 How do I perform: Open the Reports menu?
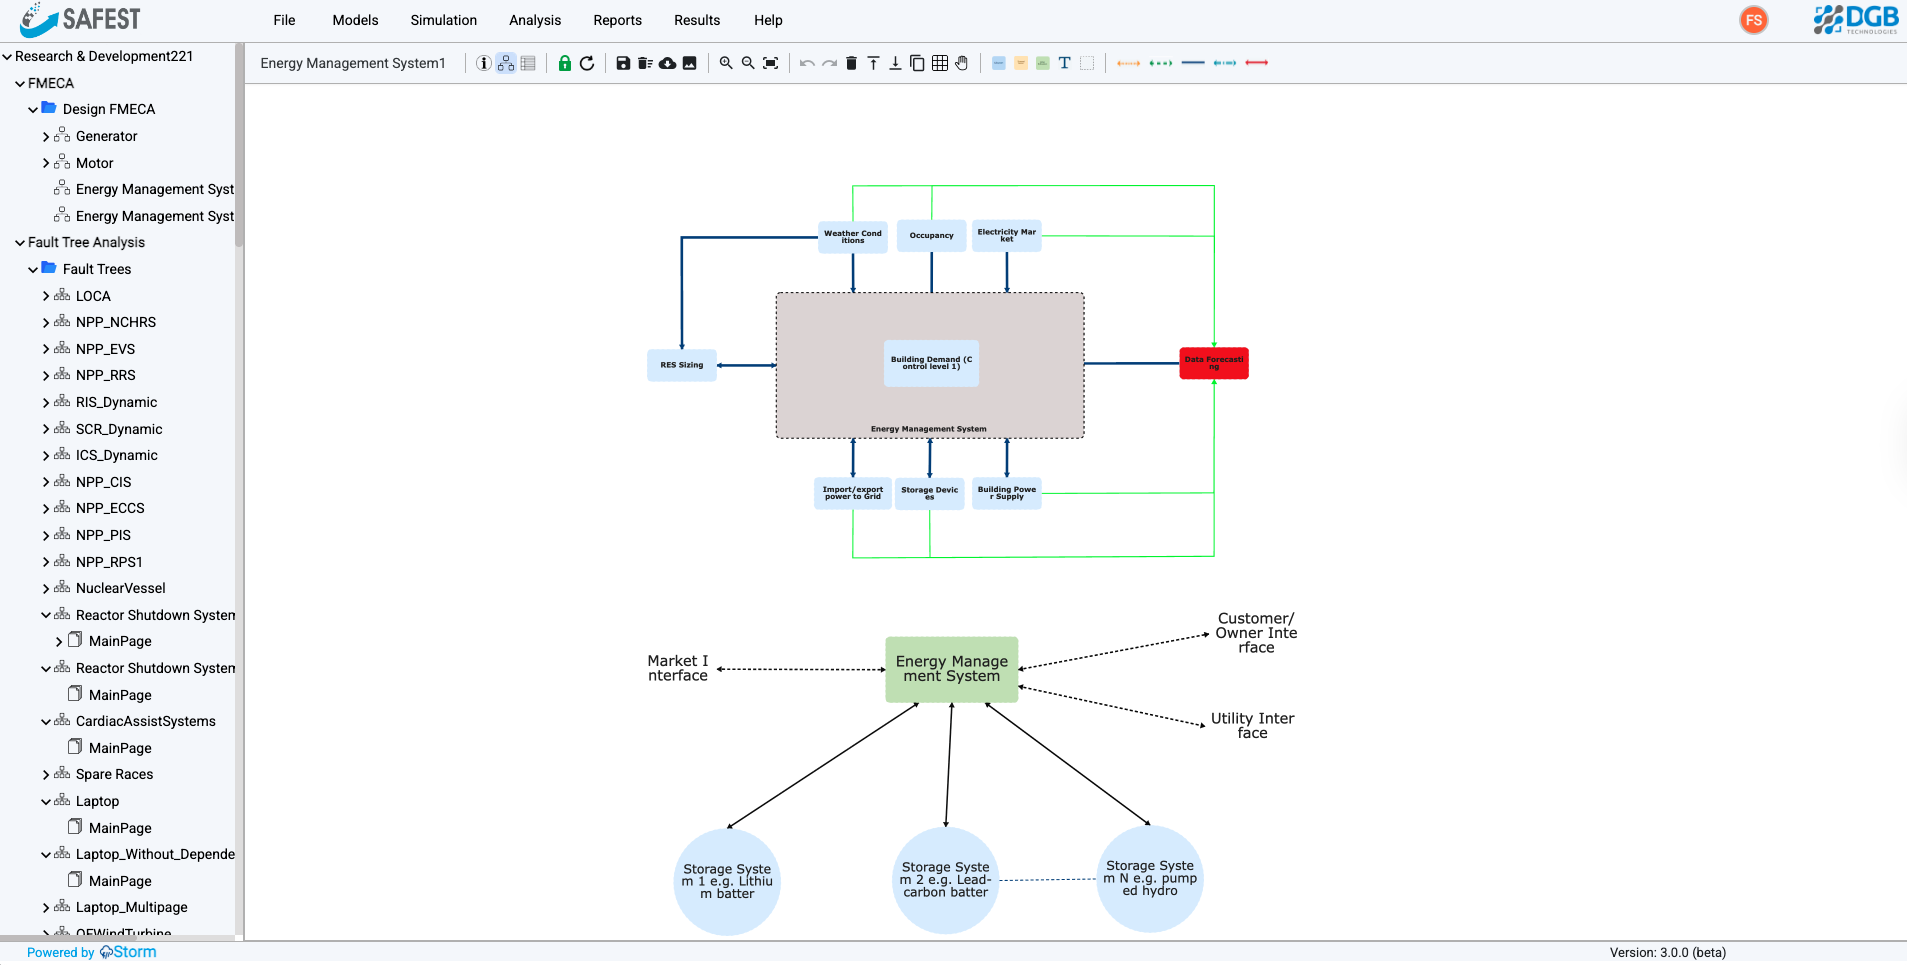[617, 20]
